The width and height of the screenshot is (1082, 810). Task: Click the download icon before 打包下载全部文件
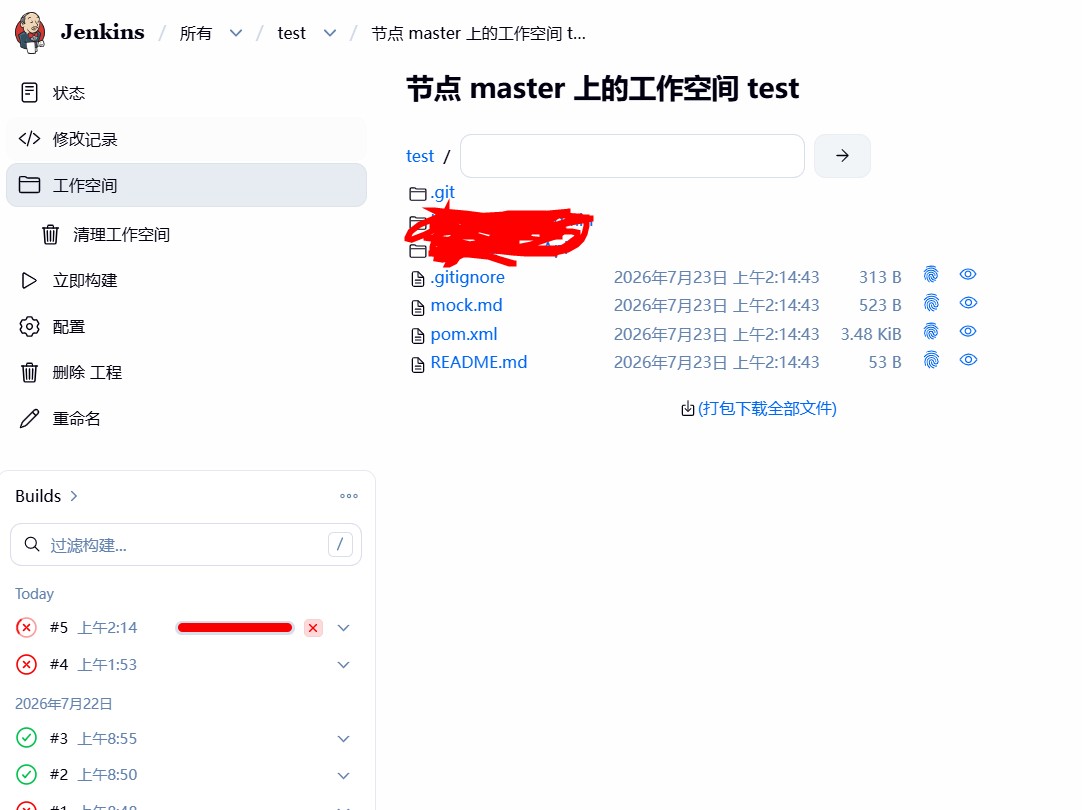point(687,409)
